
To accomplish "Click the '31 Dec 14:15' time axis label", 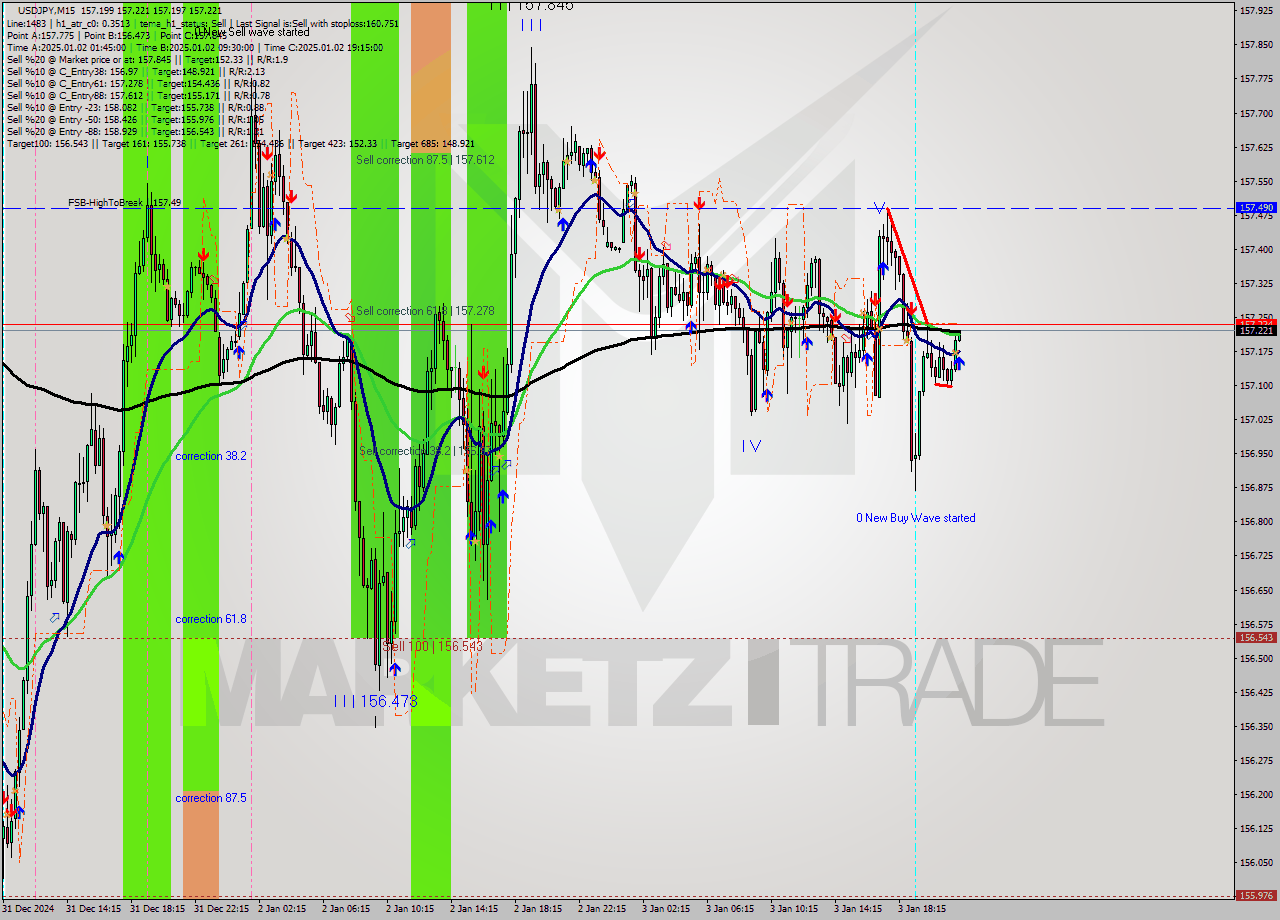I will point(95,909).
